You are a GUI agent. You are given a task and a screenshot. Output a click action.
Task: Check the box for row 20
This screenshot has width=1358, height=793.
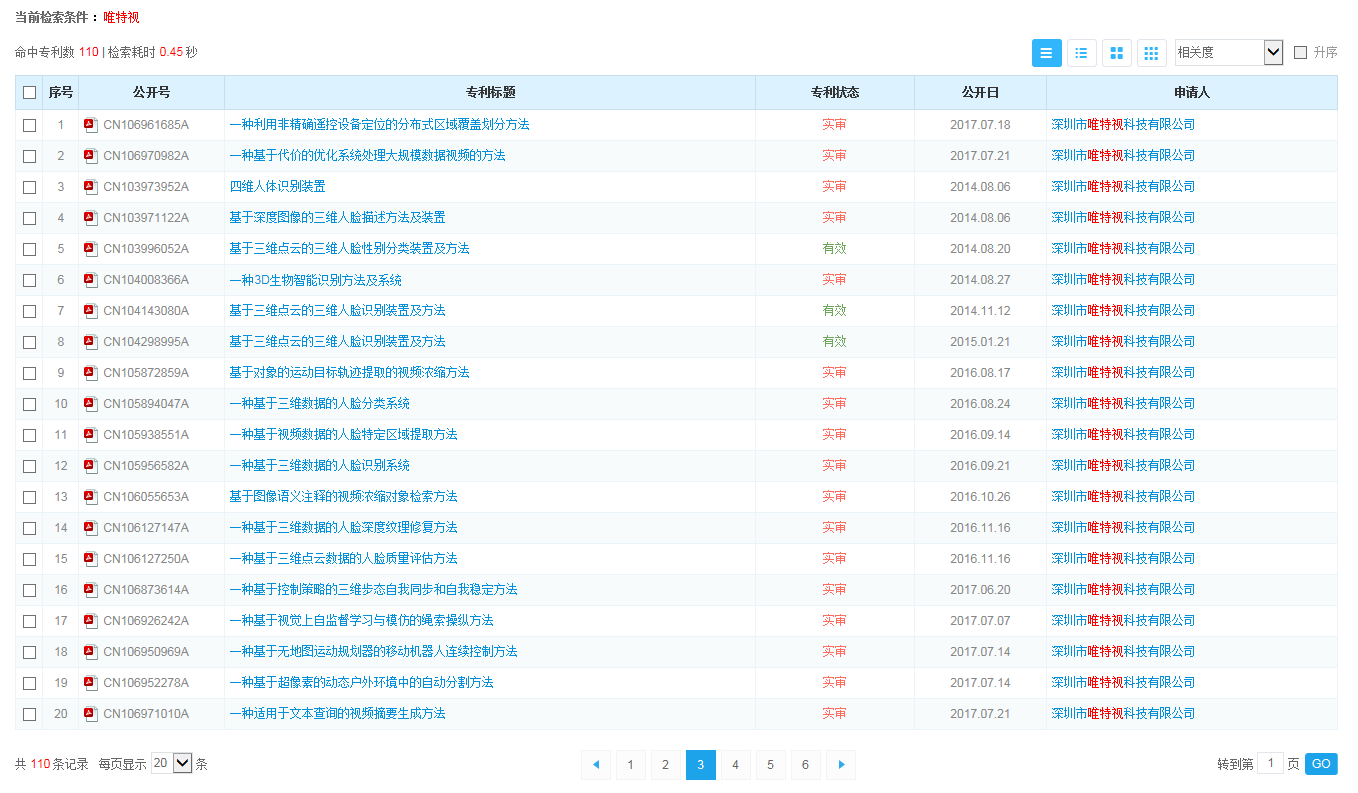tap(30, 714)
